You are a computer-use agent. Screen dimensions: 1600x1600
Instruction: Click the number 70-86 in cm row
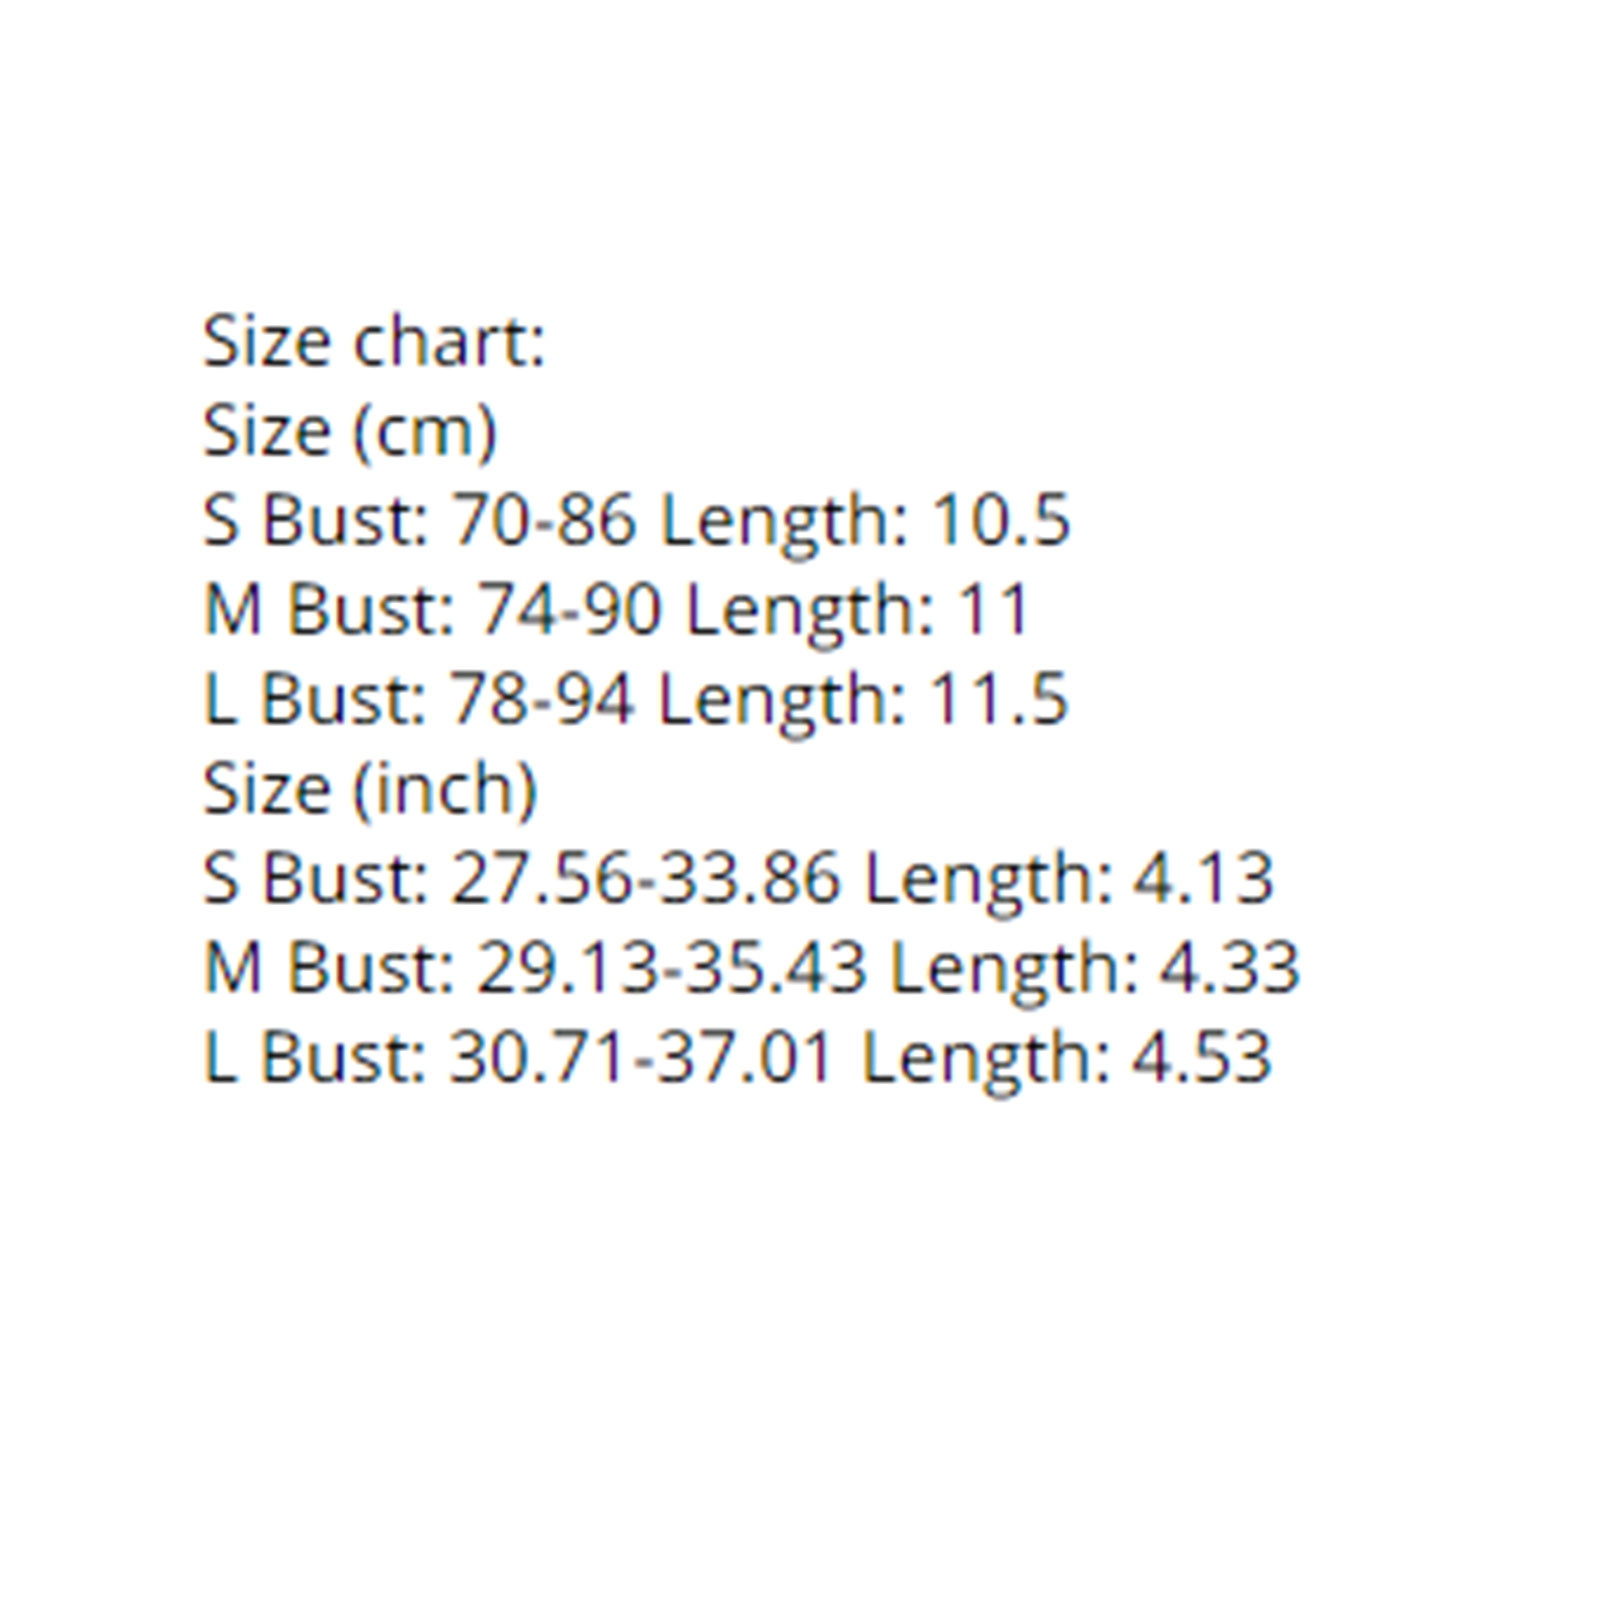pyautogui.click(x=544, y=521)
